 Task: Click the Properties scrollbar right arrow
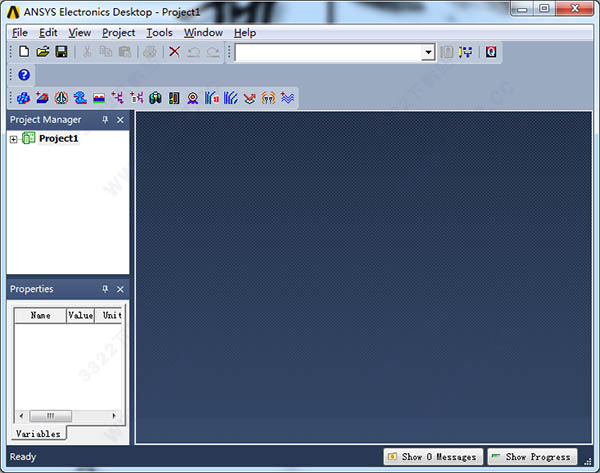[x=114, y=416]
